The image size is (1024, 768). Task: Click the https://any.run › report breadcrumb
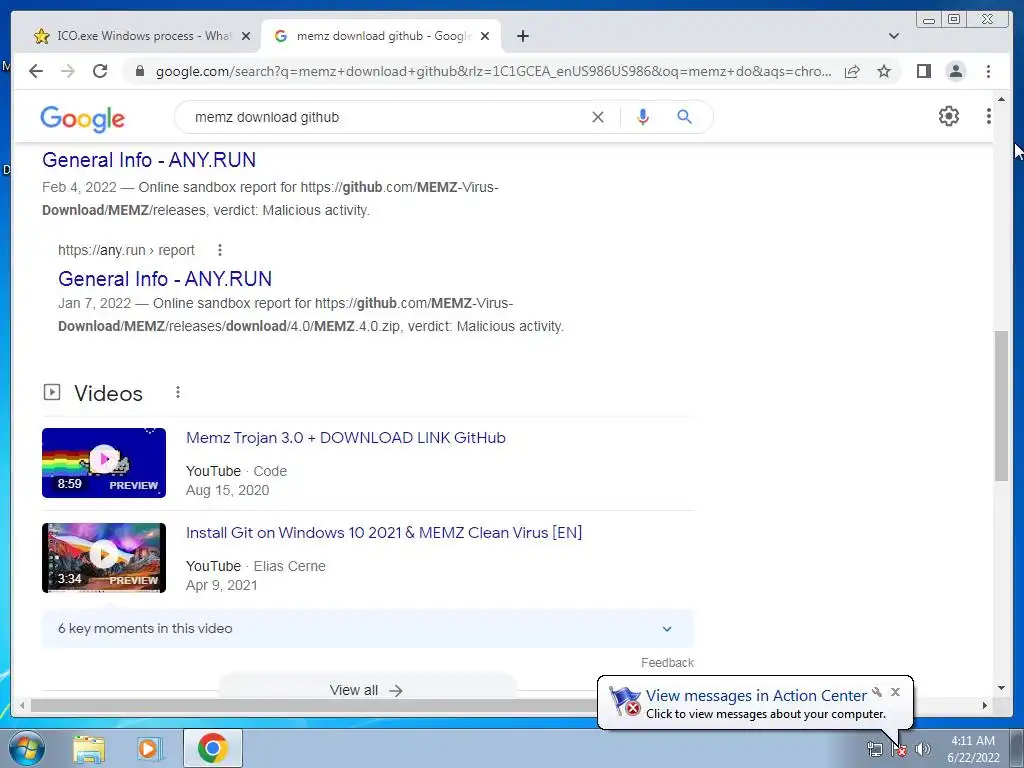point(126,250)
